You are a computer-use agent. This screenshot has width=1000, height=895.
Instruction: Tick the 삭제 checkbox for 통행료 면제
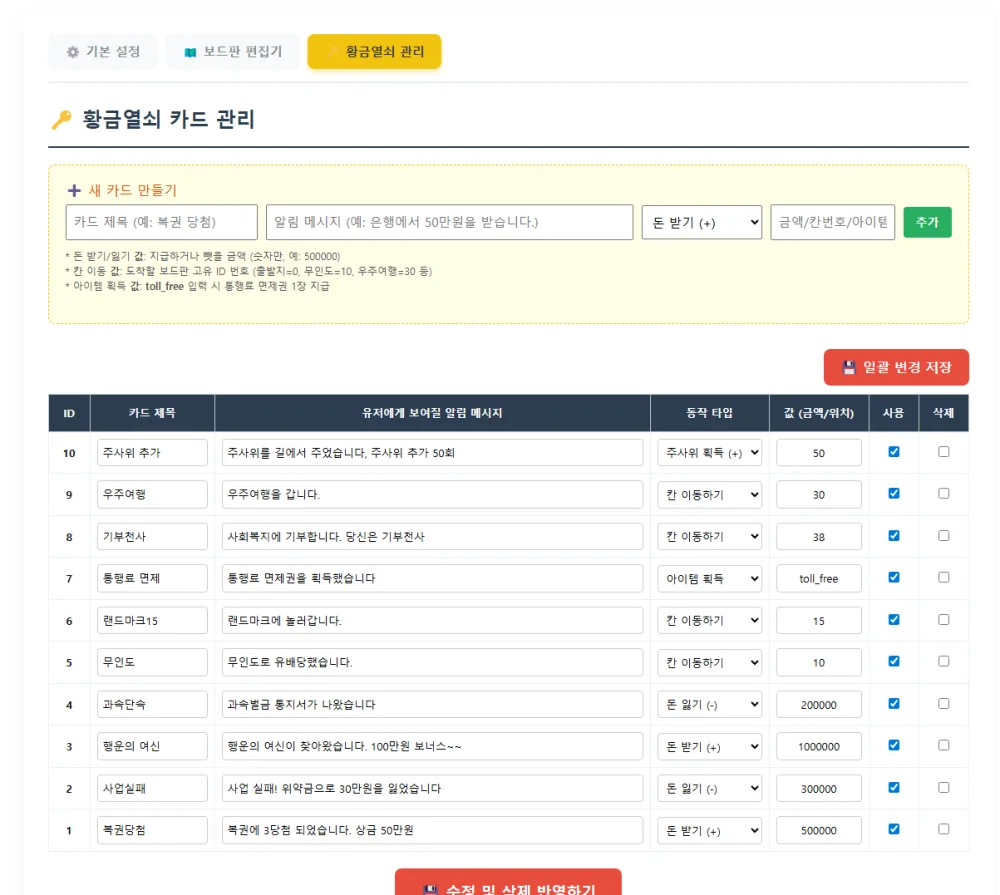click(944, 577)
